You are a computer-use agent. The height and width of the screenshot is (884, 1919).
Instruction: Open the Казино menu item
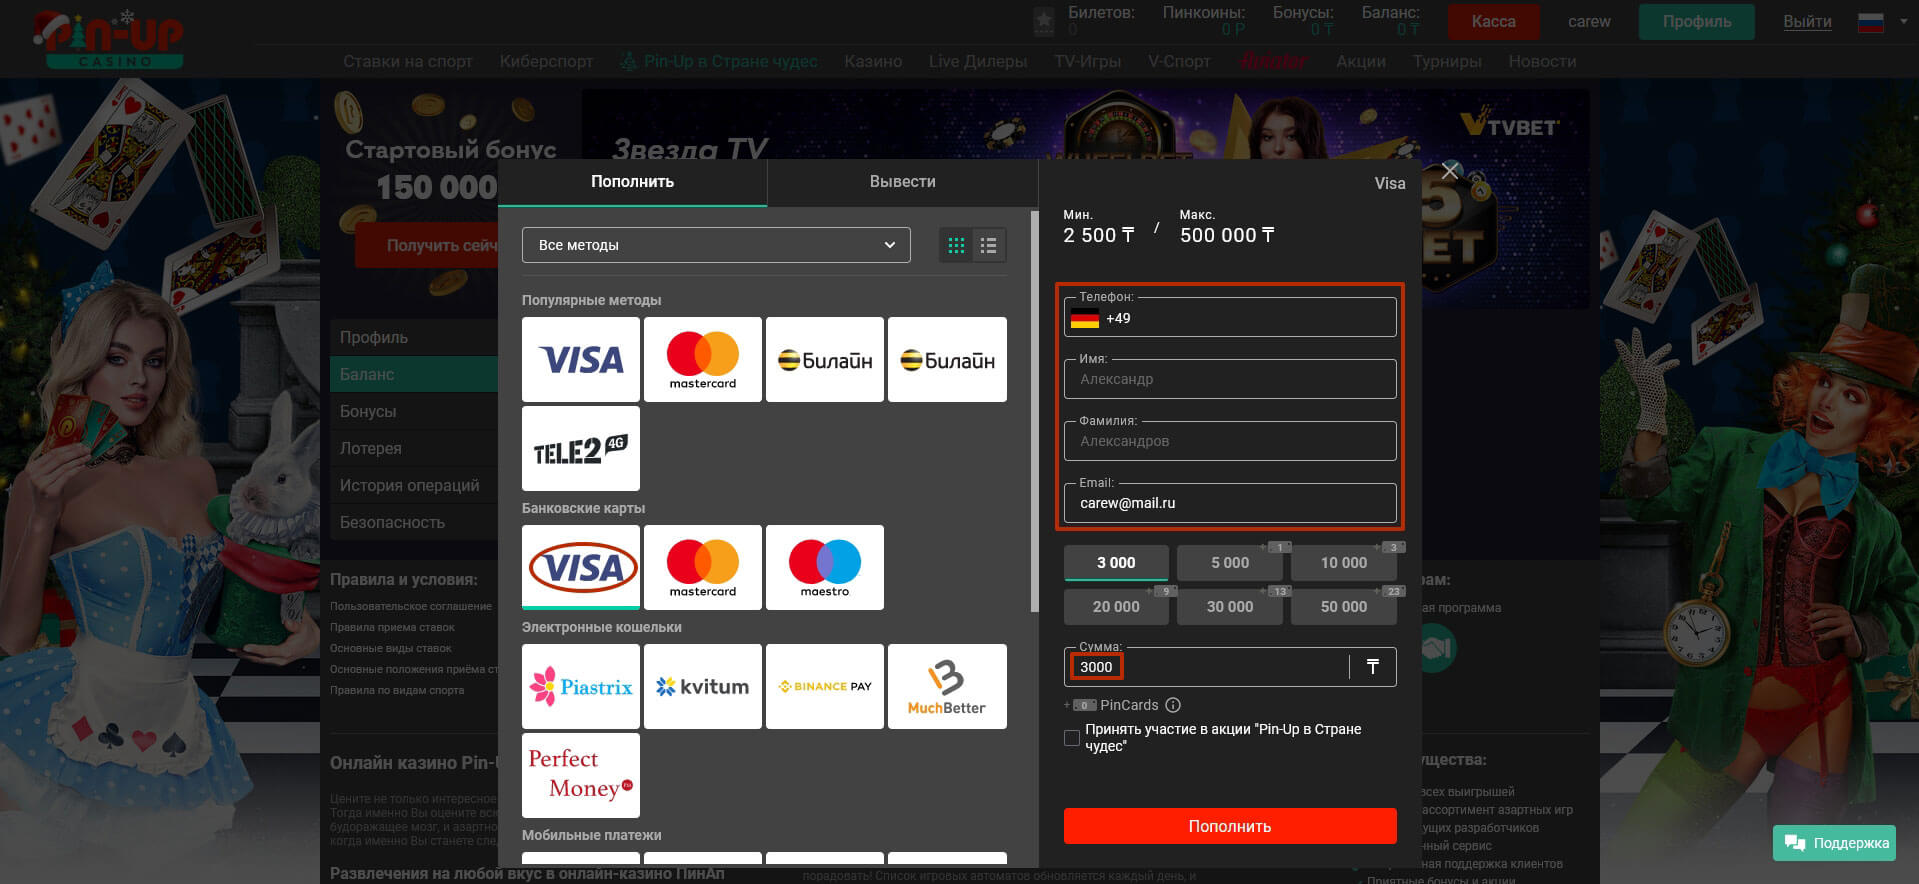click(873, 61)
